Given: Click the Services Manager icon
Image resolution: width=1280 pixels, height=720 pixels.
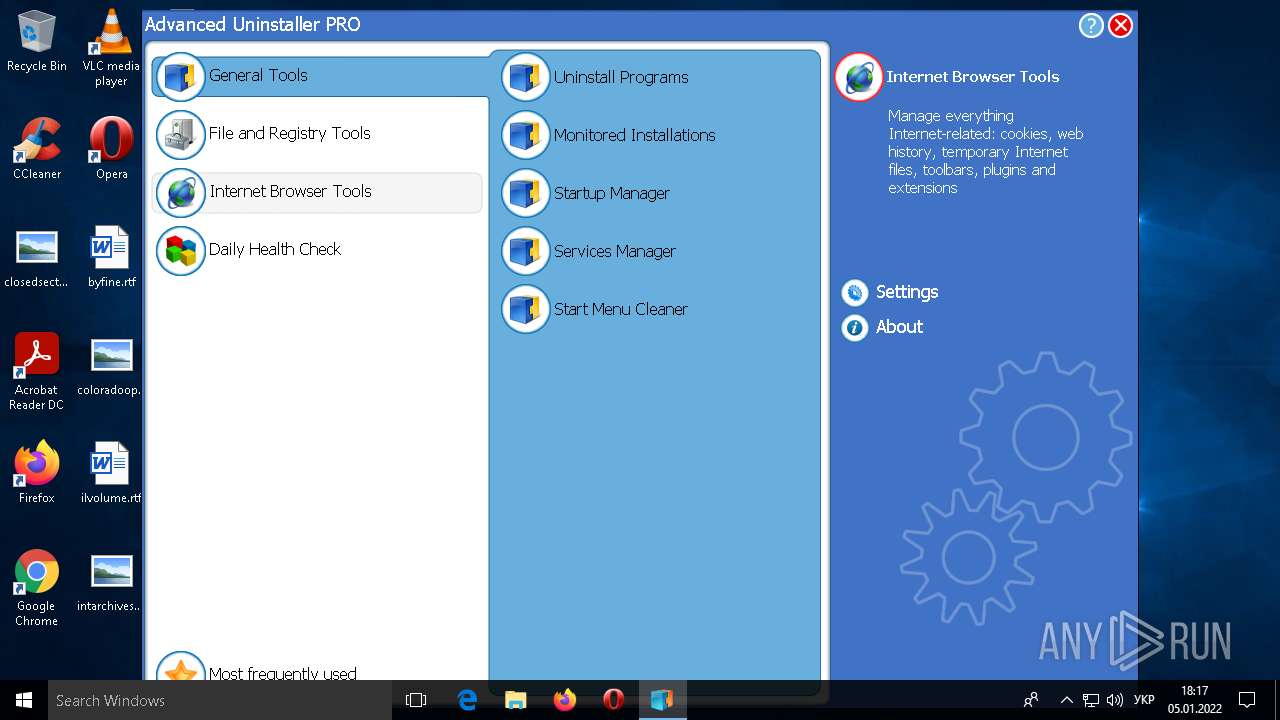Looking at the screenshot, I should click(x=525, y=251).
